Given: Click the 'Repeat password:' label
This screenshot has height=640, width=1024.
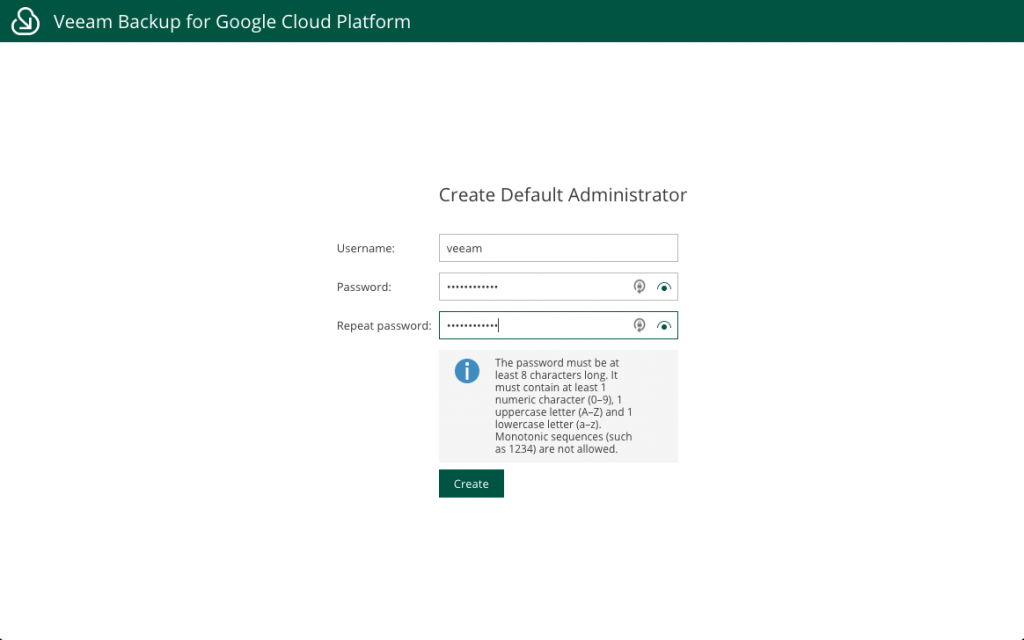Looking at the screenshot, I should click(x=384, y=325).
